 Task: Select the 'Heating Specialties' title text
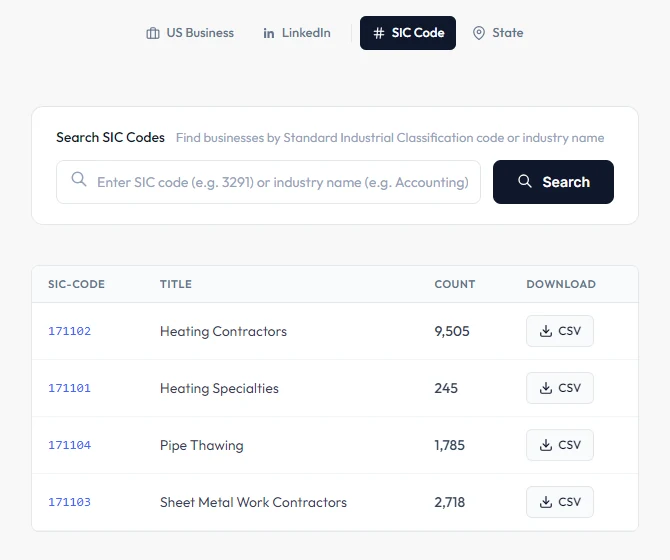point(219,388)
